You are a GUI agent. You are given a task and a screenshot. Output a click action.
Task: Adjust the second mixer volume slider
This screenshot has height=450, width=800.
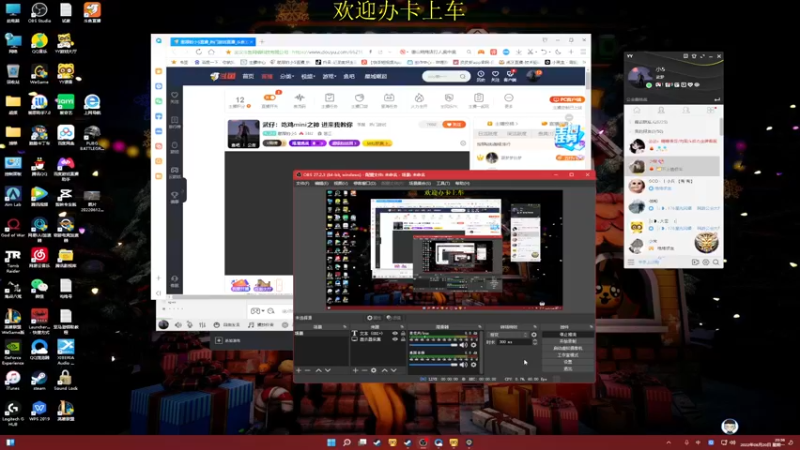434,365
